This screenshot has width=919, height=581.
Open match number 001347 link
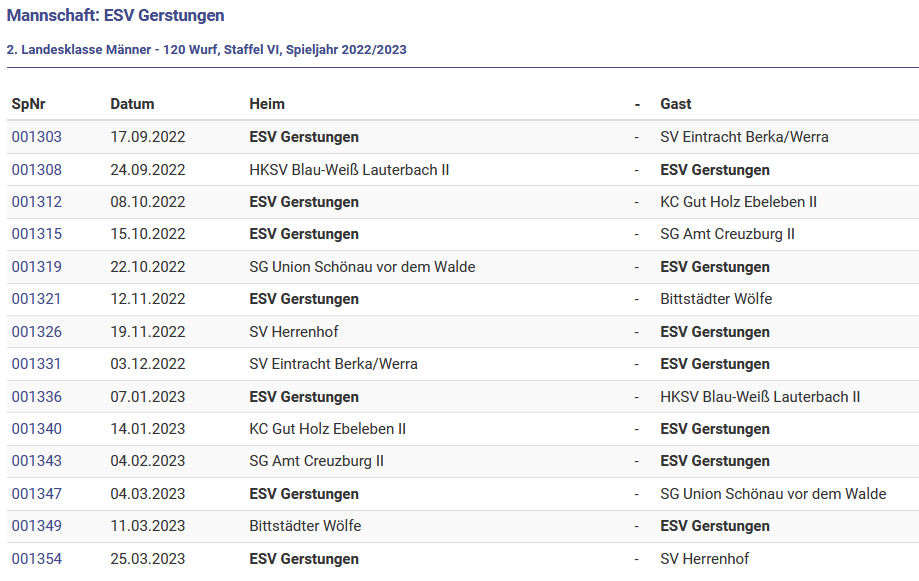click(x=36, y=494)
